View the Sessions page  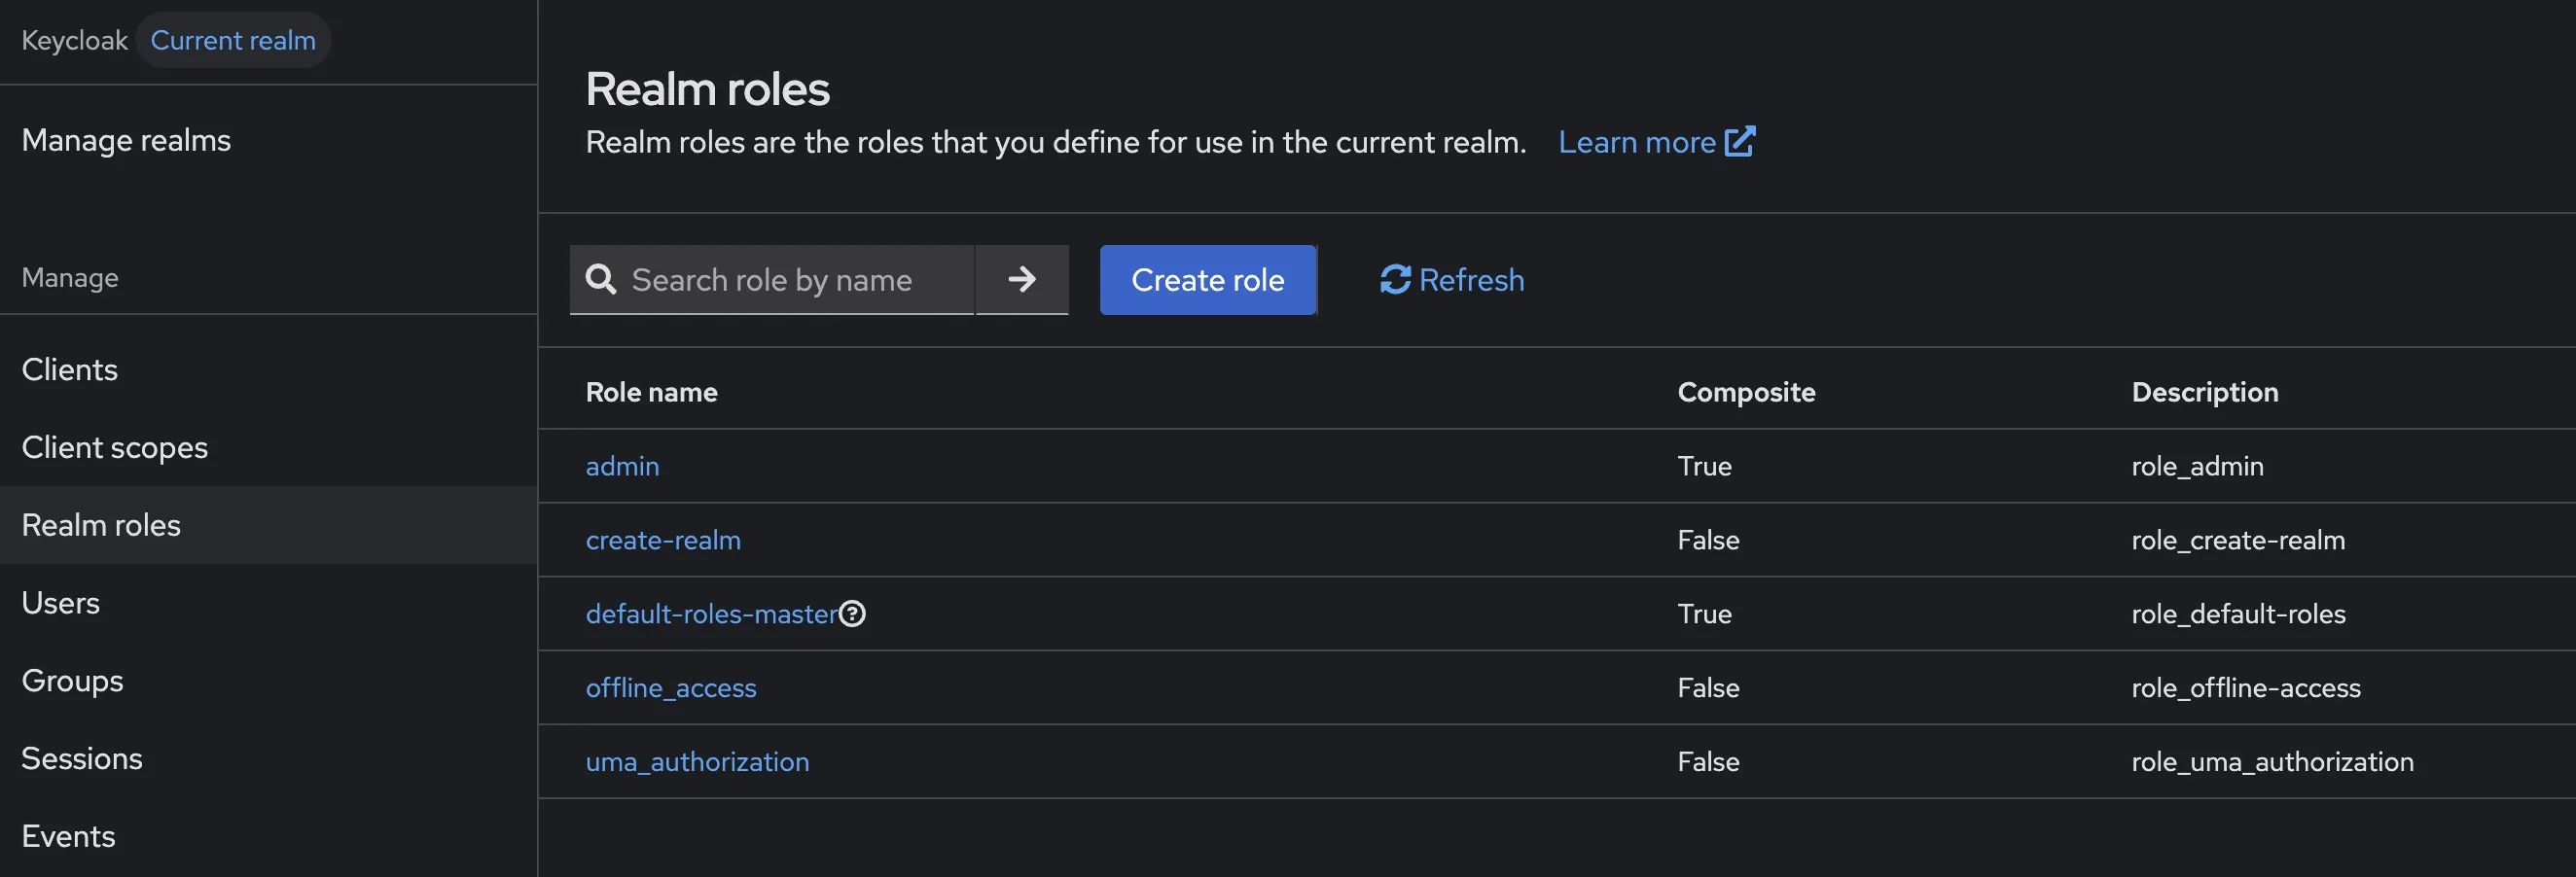click(81, 758)
